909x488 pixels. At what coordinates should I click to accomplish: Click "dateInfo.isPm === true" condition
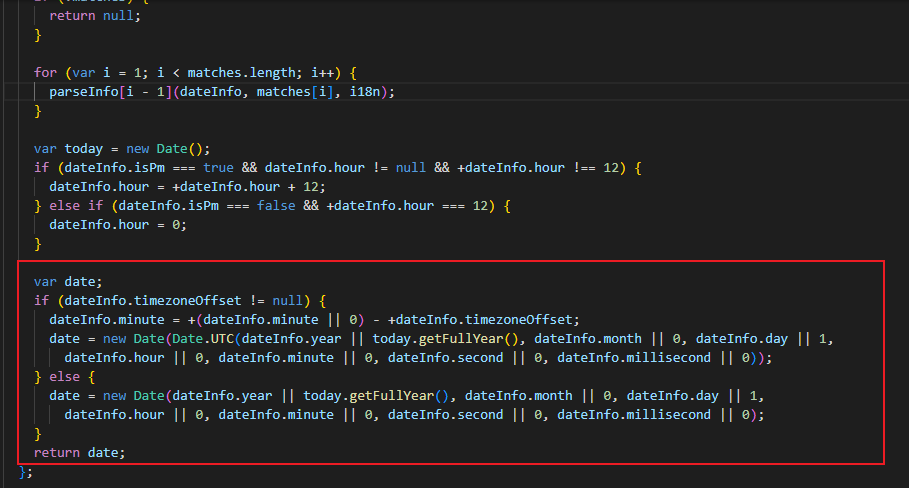(149, 167)
